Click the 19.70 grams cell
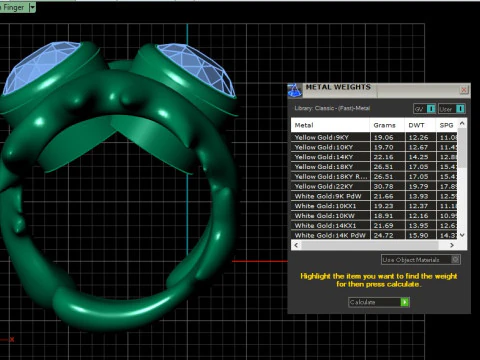480x360 pixels. coord(388,147)
